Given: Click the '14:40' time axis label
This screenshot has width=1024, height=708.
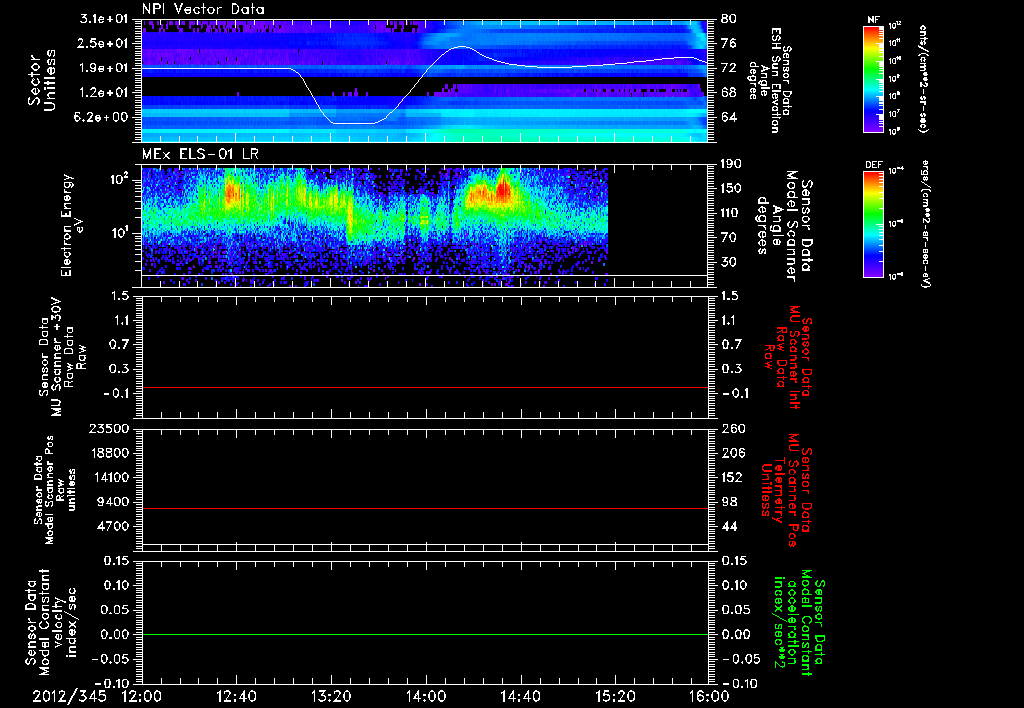Looking at the screenshot, I should [520, 697].
